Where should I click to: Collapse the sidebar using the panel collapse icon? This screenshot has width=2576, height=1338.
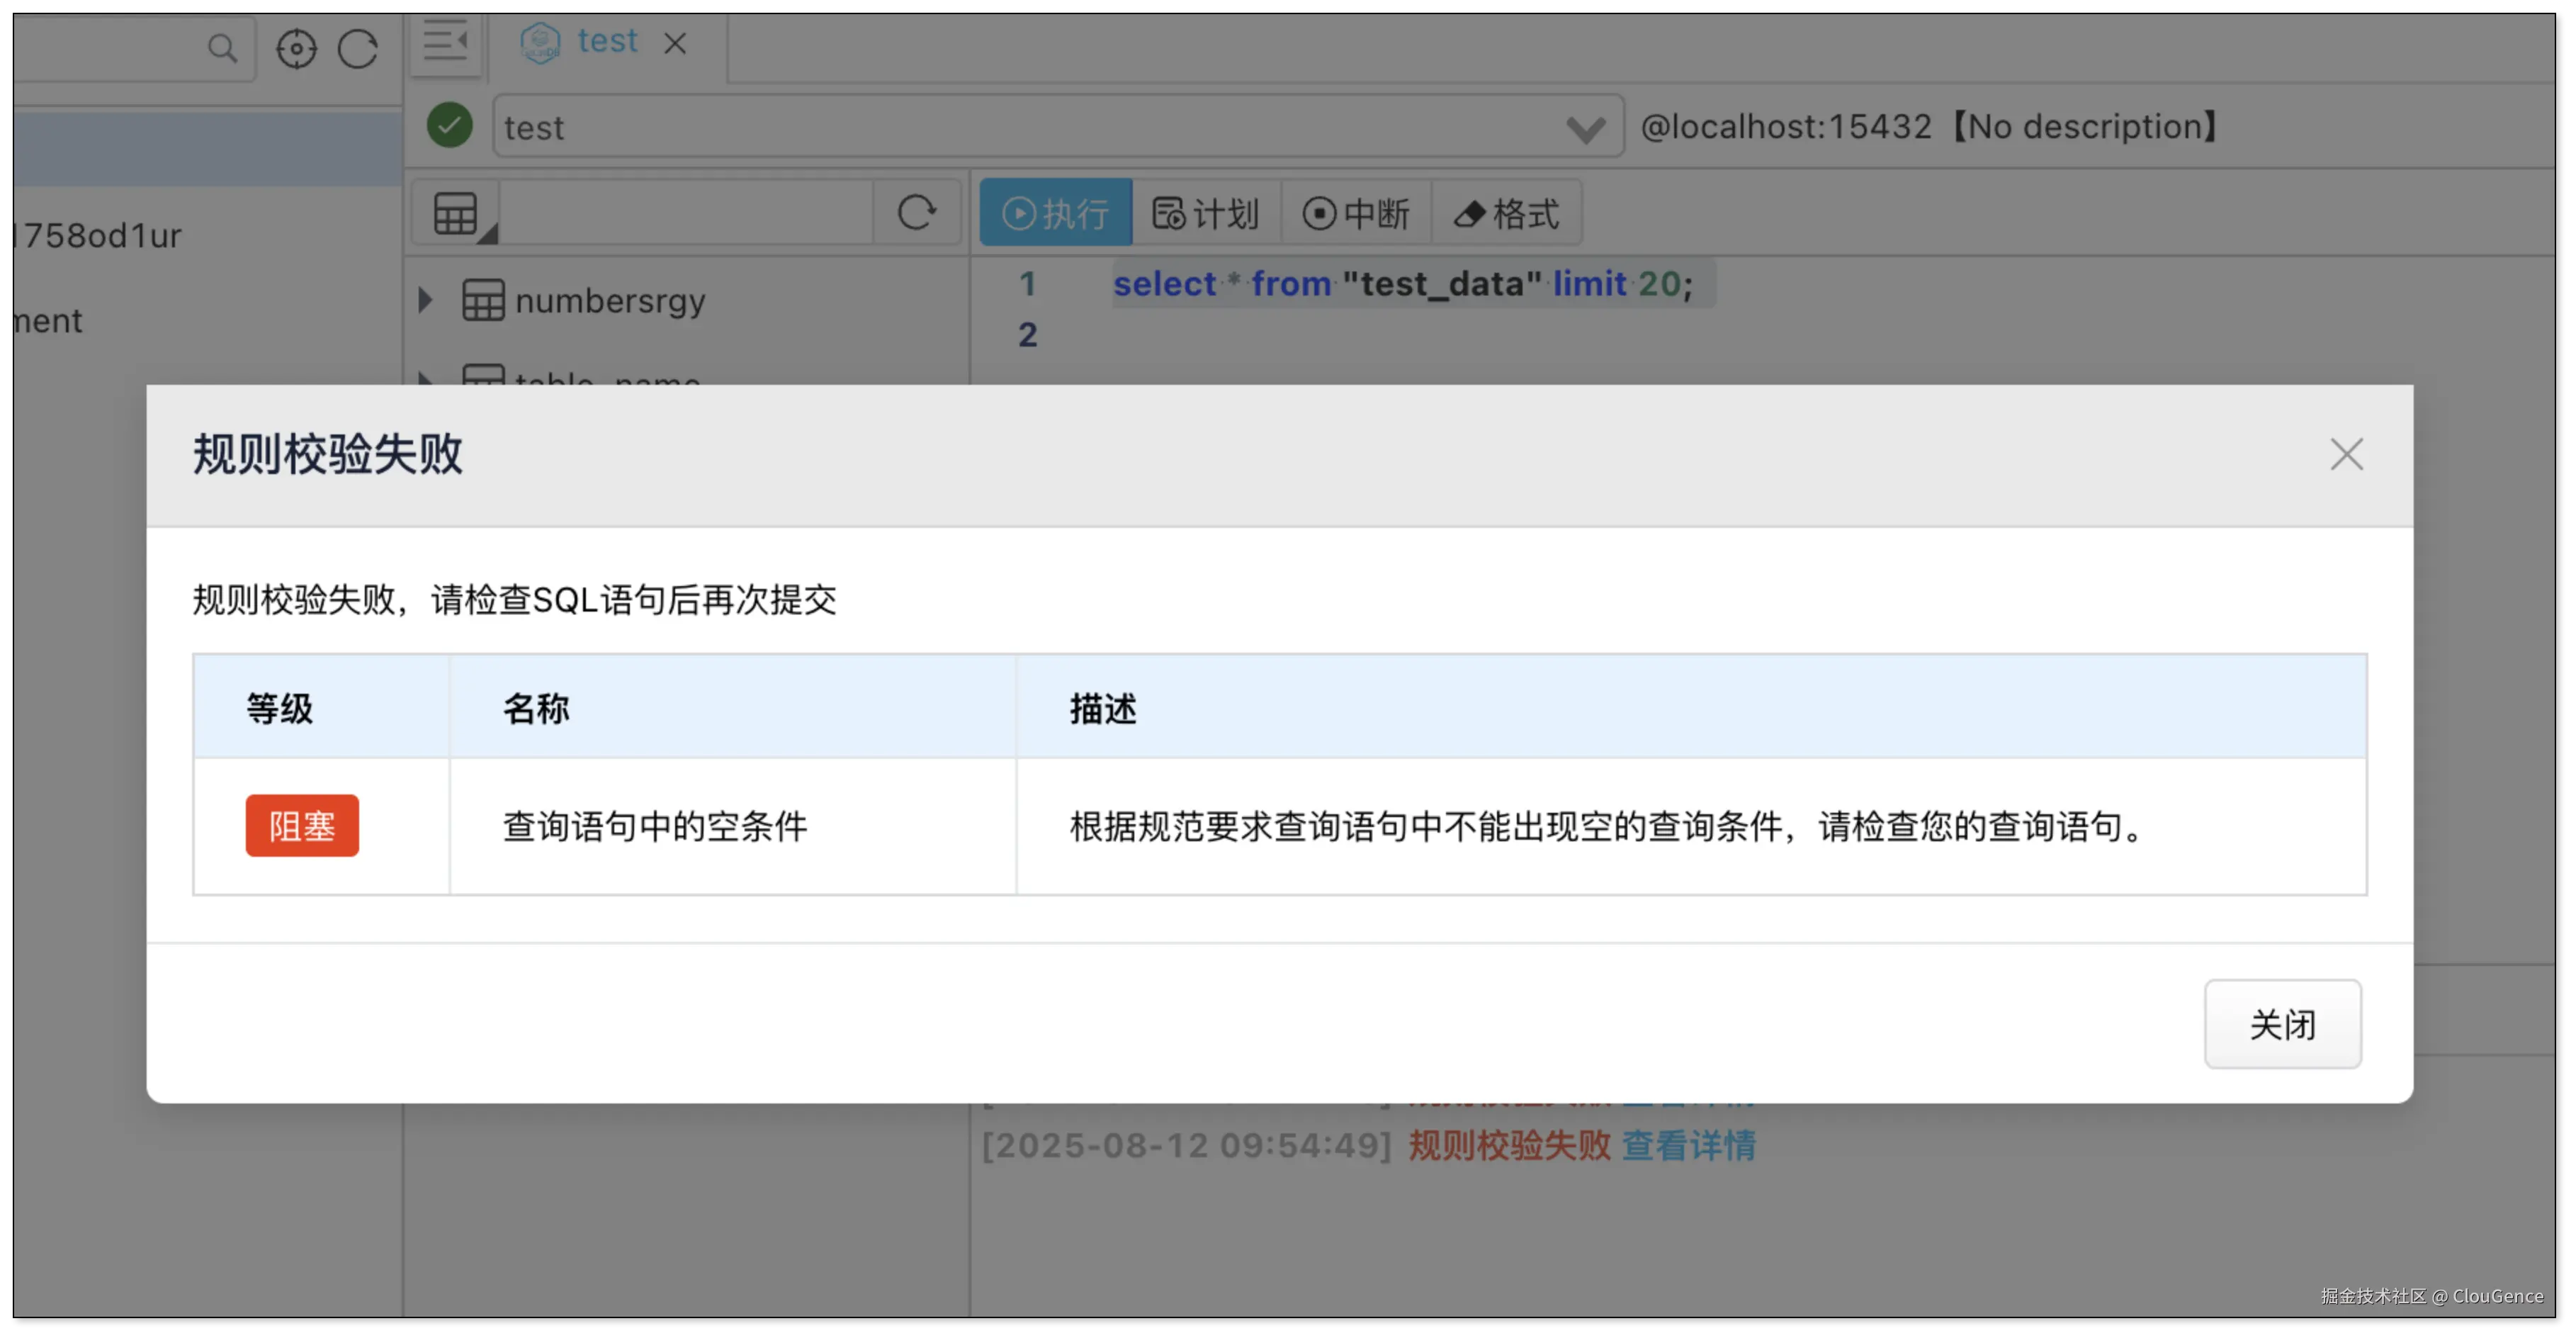(446, 42)
